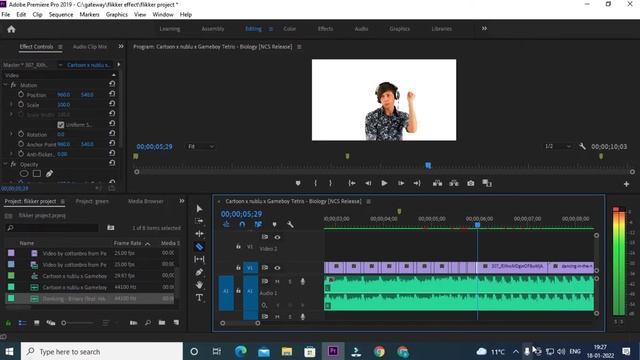Viewport: 640px width, 360px height.
Task: Show hidden Project panel tabs chevron
Action: click(182, 201)
